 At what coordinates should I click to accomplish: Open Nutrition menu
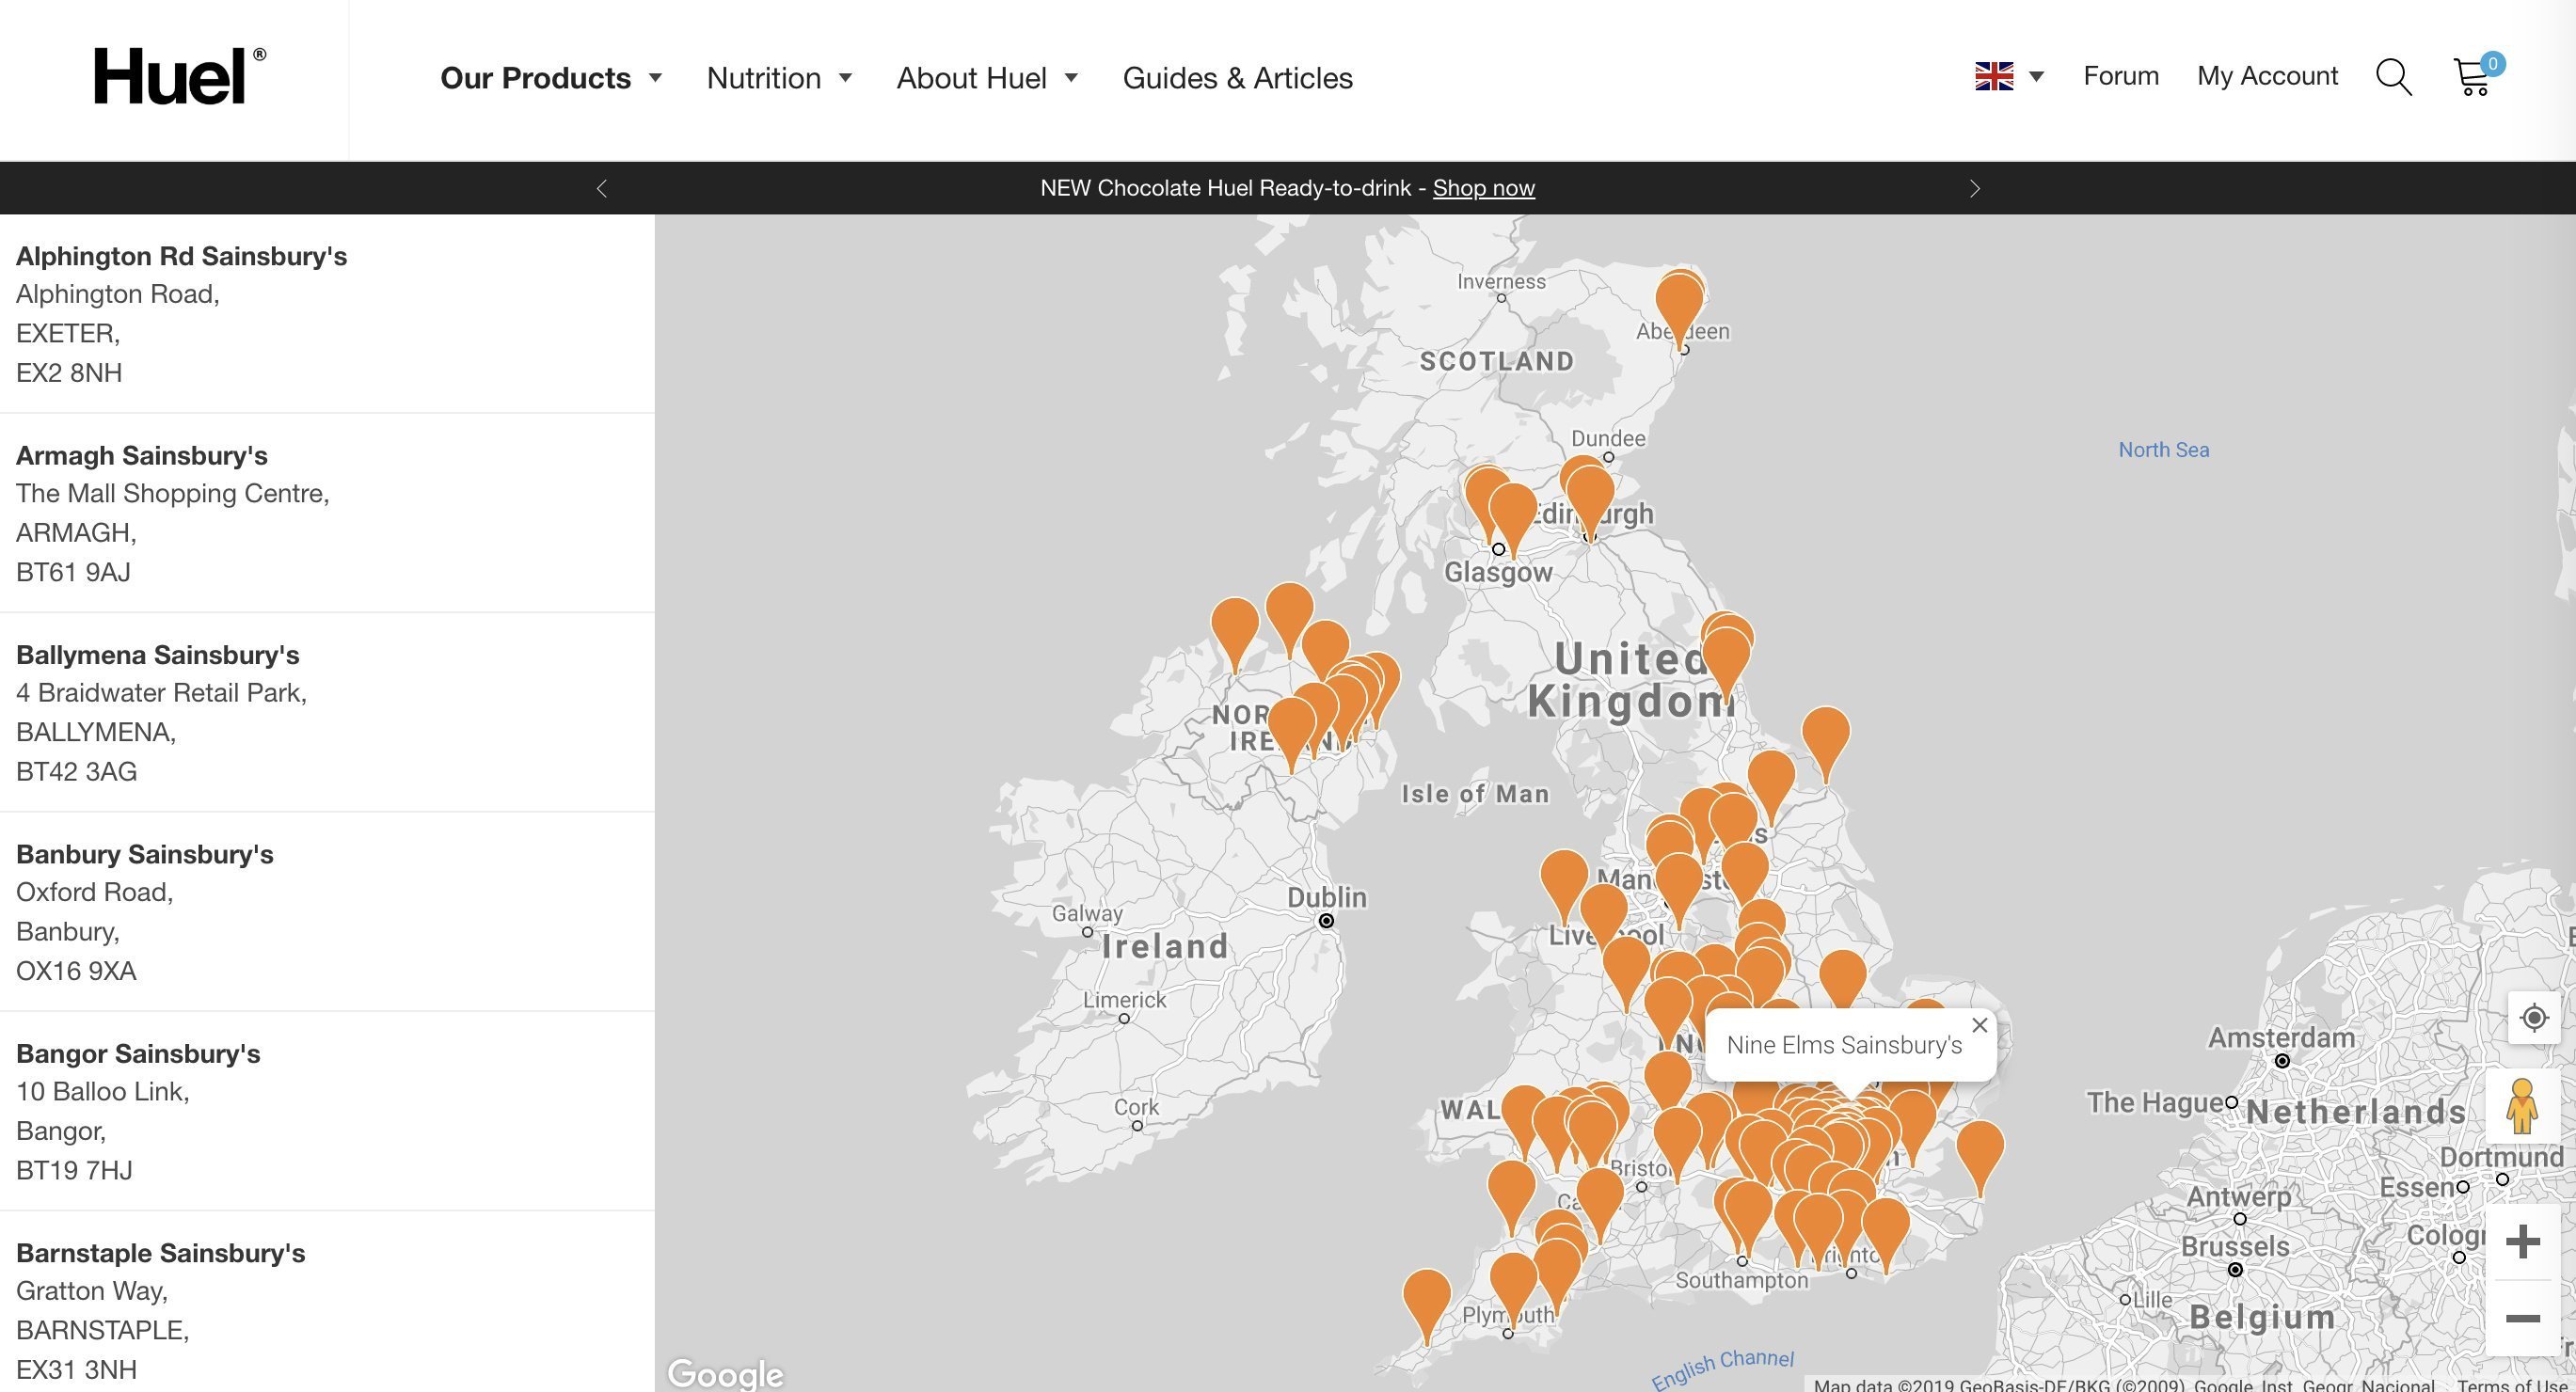pyautogui.click(x=763, y=78)
